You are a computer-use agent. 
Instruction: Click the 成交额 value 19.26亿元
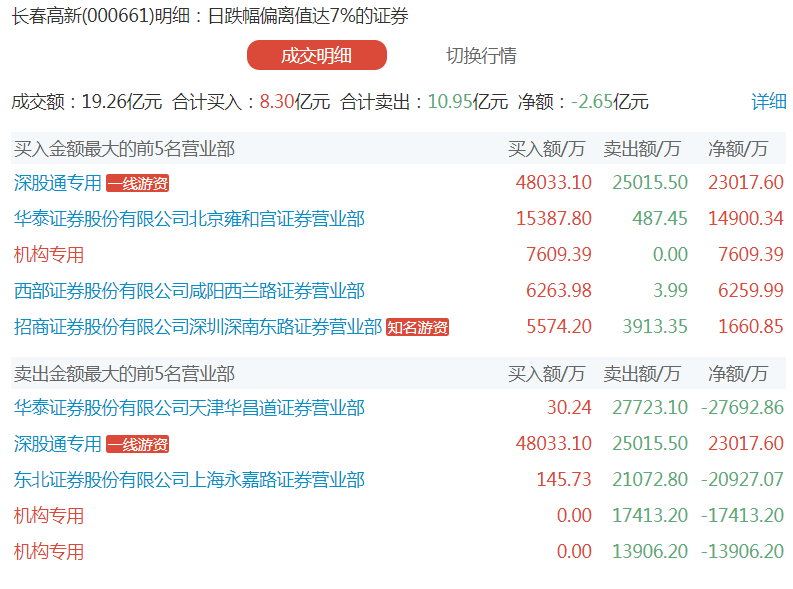pos(121,102)
